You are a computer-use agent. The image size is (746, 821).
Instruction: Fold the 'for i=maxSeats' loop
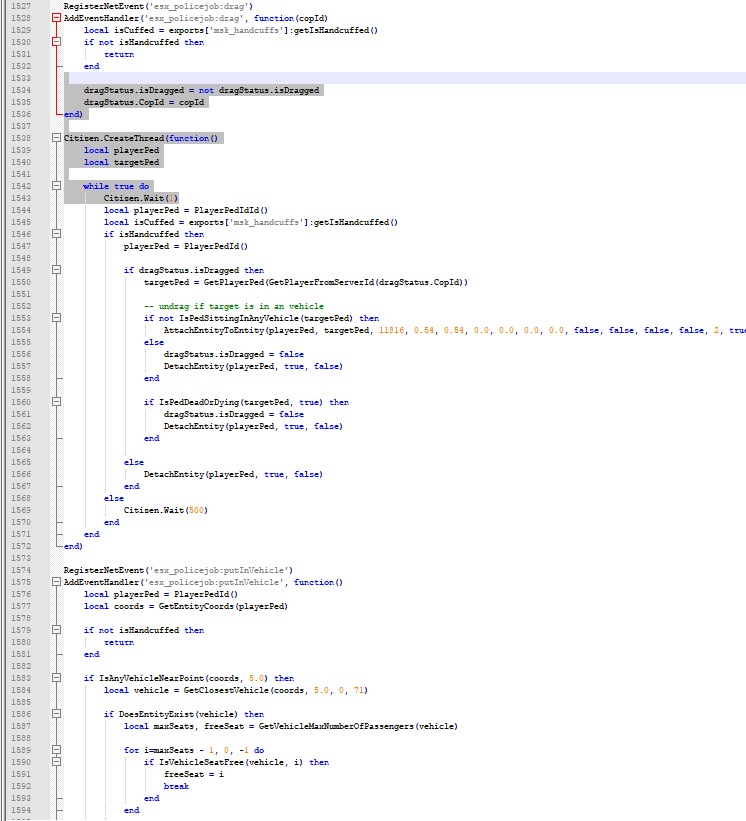pos(56,751)
